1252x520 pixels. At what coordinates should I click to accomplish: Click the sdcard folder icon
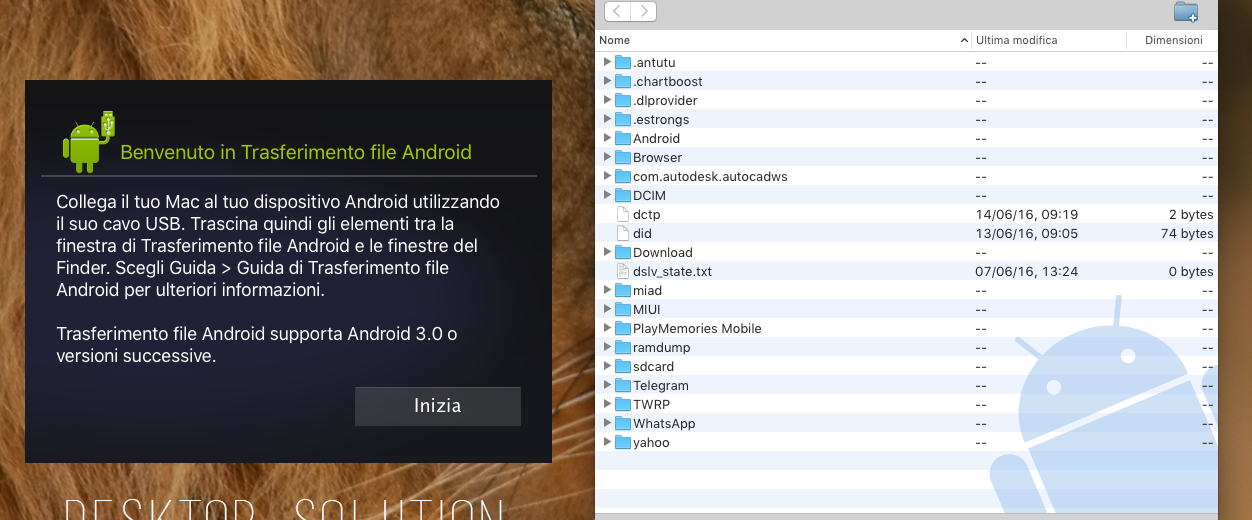[623, 366]
